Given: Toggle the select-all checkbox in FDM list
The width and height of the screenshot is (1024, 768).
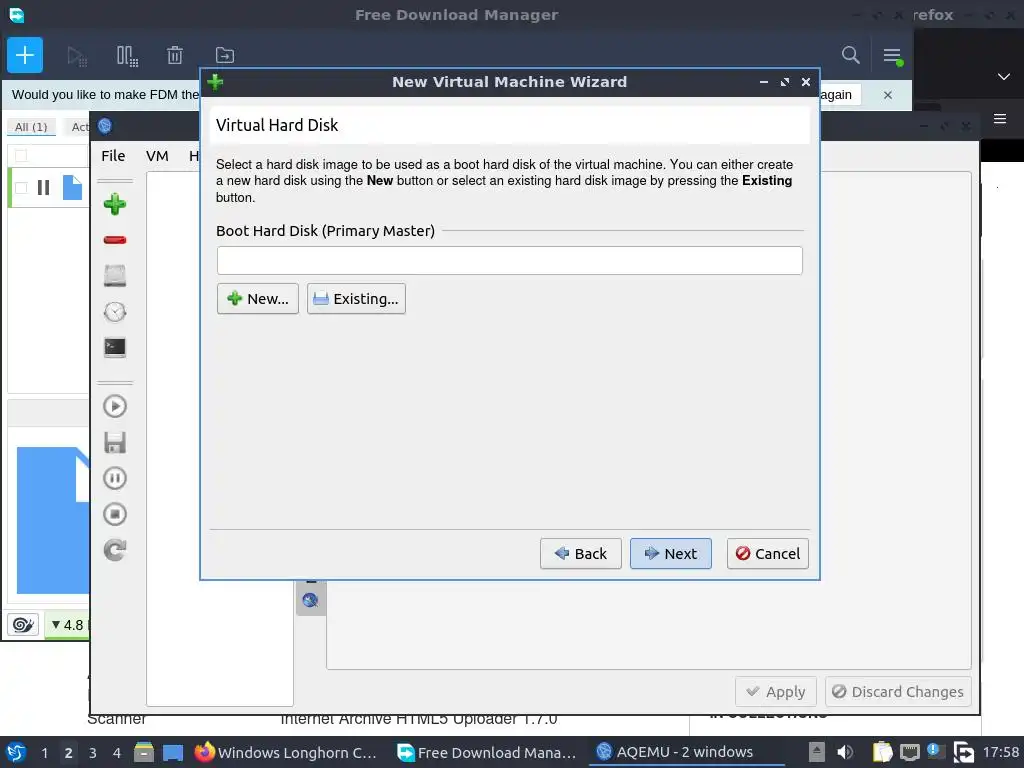Looking at the screenshot, I should (21, 155).
